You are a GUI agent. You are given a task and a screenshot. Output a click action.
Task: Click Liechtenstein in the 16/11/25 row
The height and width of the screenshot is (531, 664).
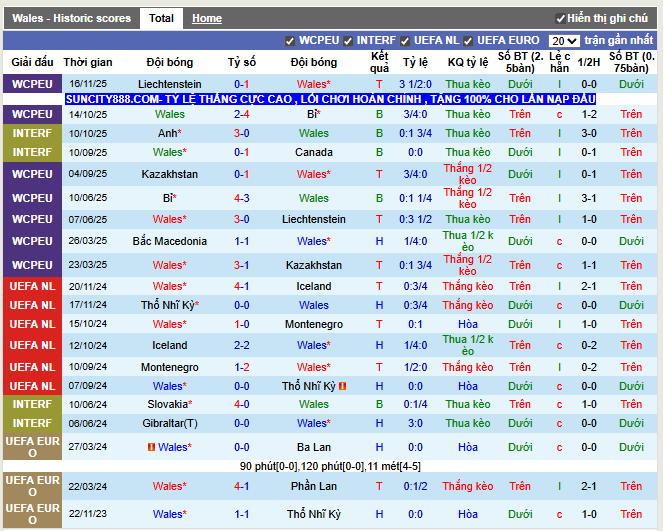[169, 84]
